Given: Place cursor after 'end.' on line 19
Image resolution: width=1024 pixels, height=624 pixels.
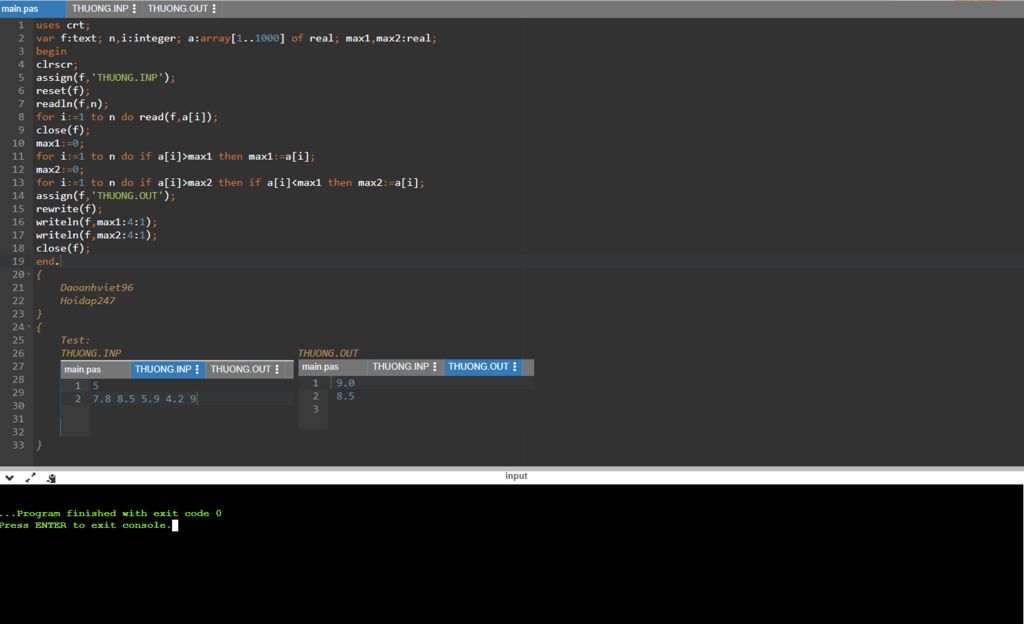Looking at the screenshot, I should coord(60,262).
